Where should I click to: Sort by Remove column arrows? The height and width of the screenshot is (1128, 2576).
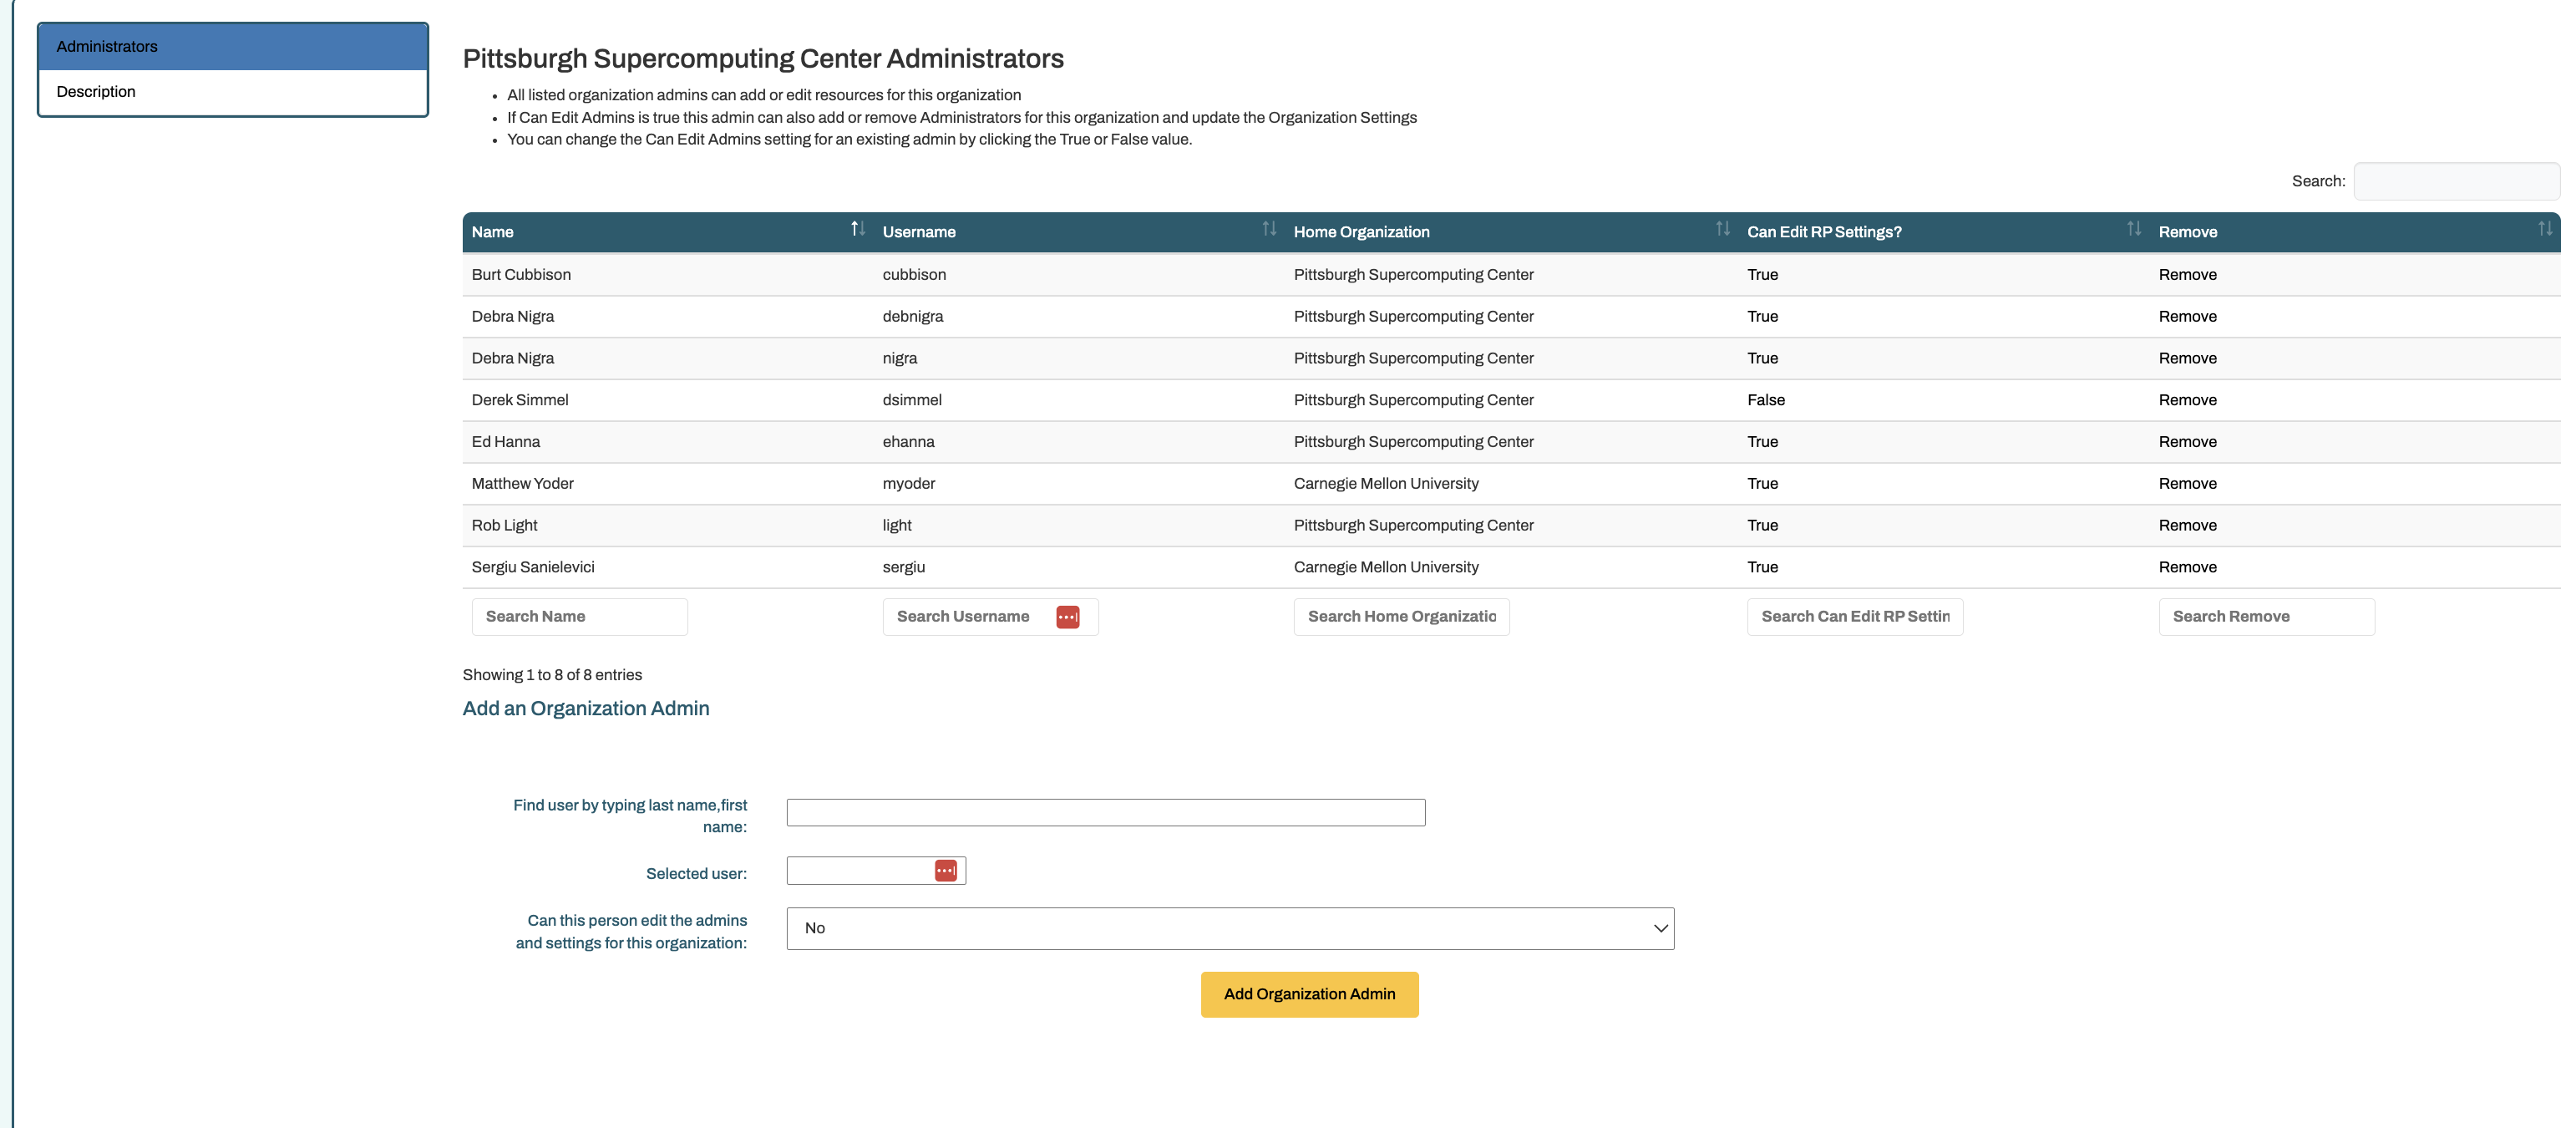pyautogui.click(x=2544, y=229)
